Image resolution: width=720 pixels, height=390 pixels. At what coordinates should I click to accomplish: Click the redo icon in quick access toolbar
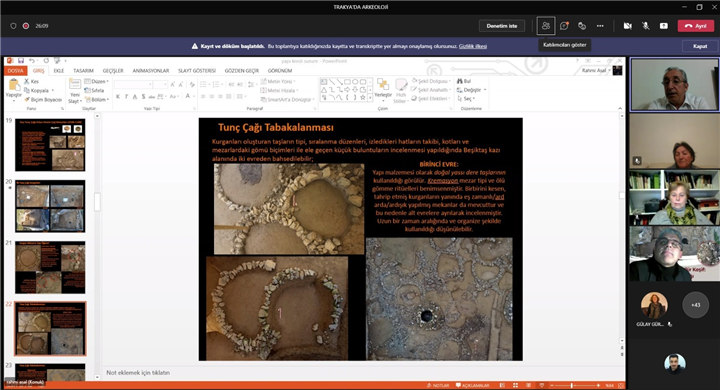click(46, 61)
